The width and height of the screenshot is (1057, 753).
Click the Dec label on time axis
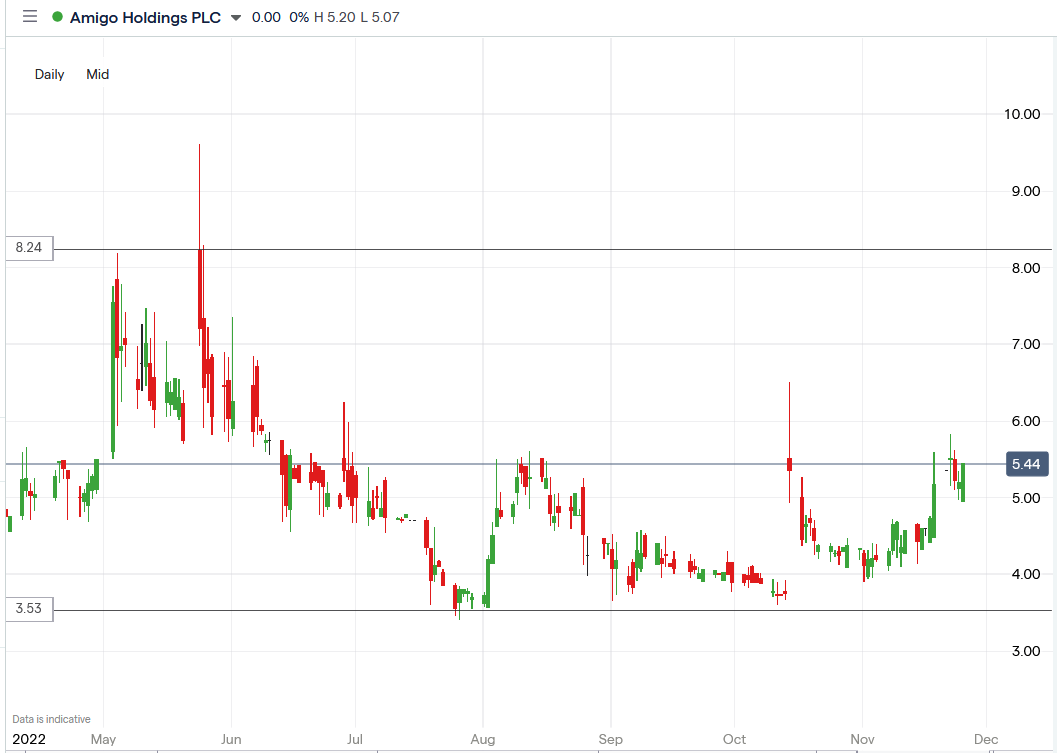pyautogui.click(x=986, y=740)
